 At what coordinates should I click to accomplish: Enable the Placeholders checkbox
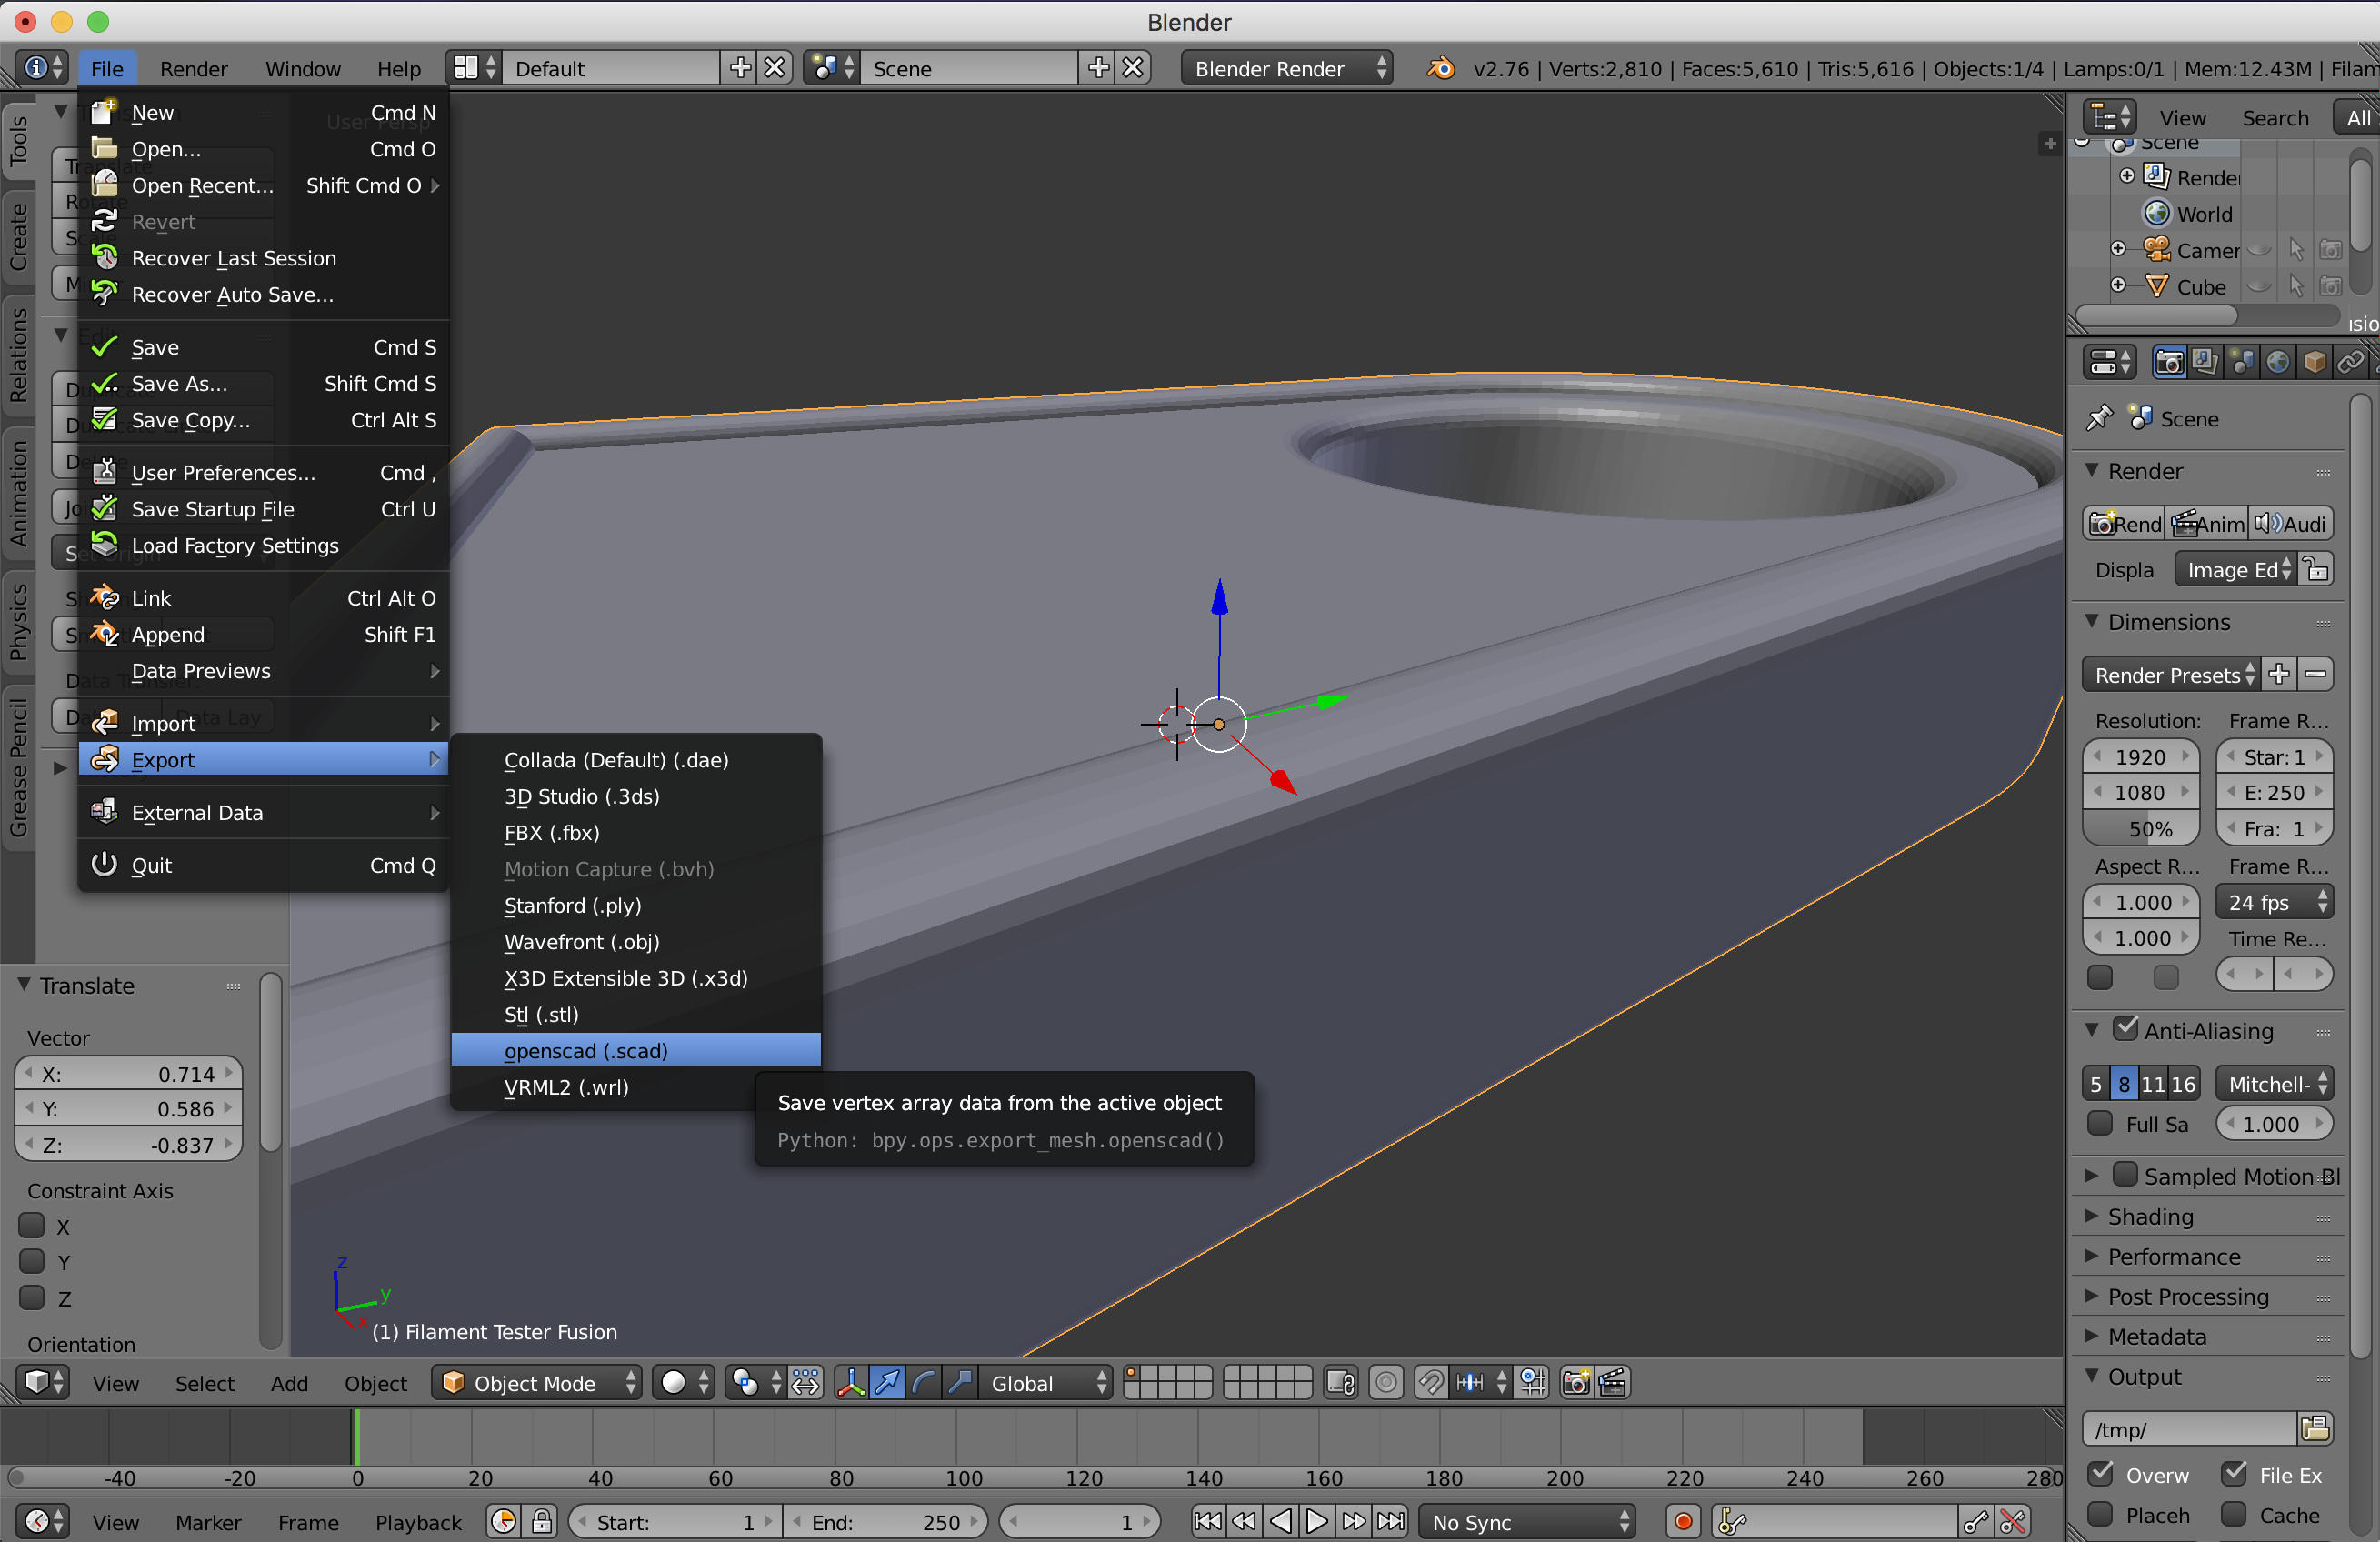tap(2100, 1513)
